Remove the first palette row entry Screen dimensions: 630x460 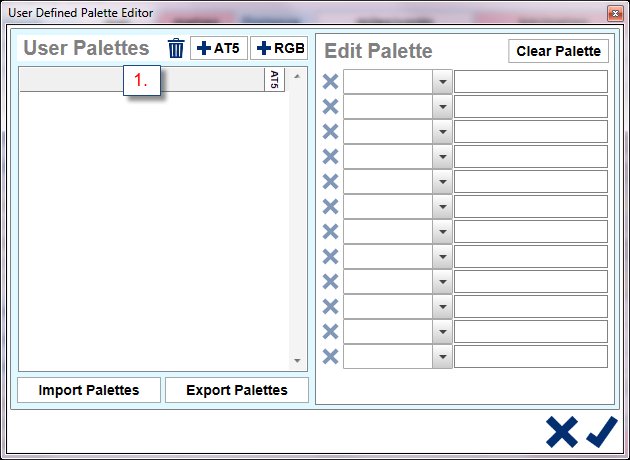coord(330,82)
